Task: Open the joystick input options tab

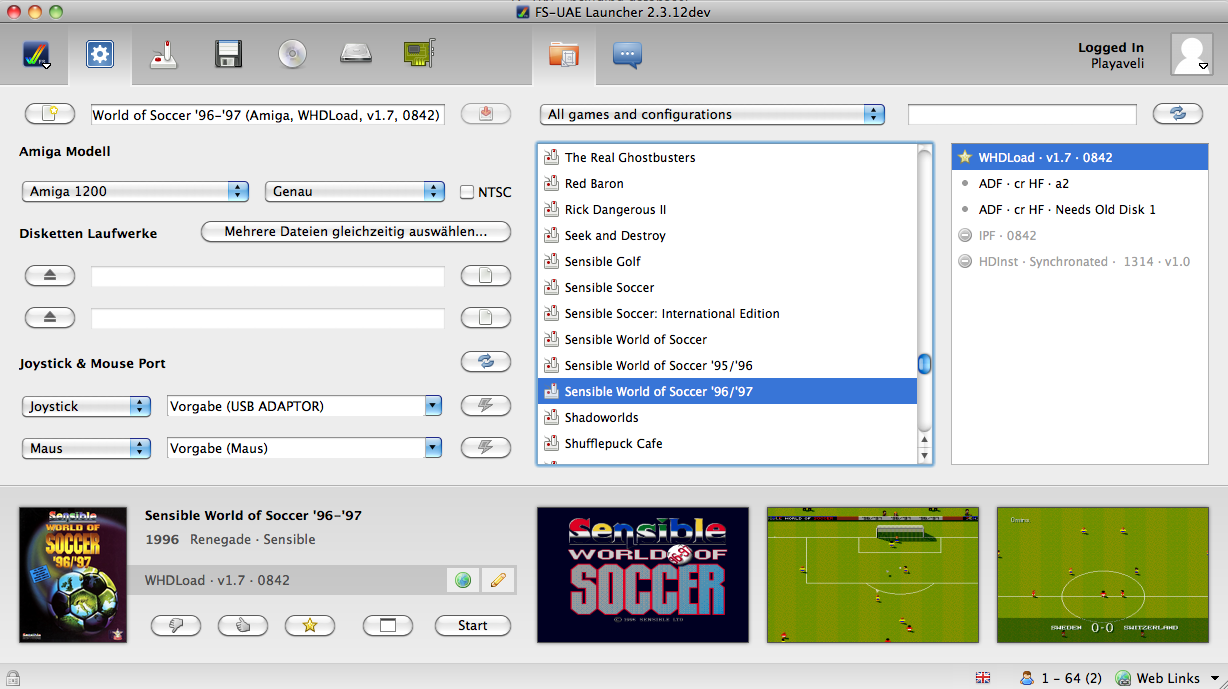Action: pos(163,55)
